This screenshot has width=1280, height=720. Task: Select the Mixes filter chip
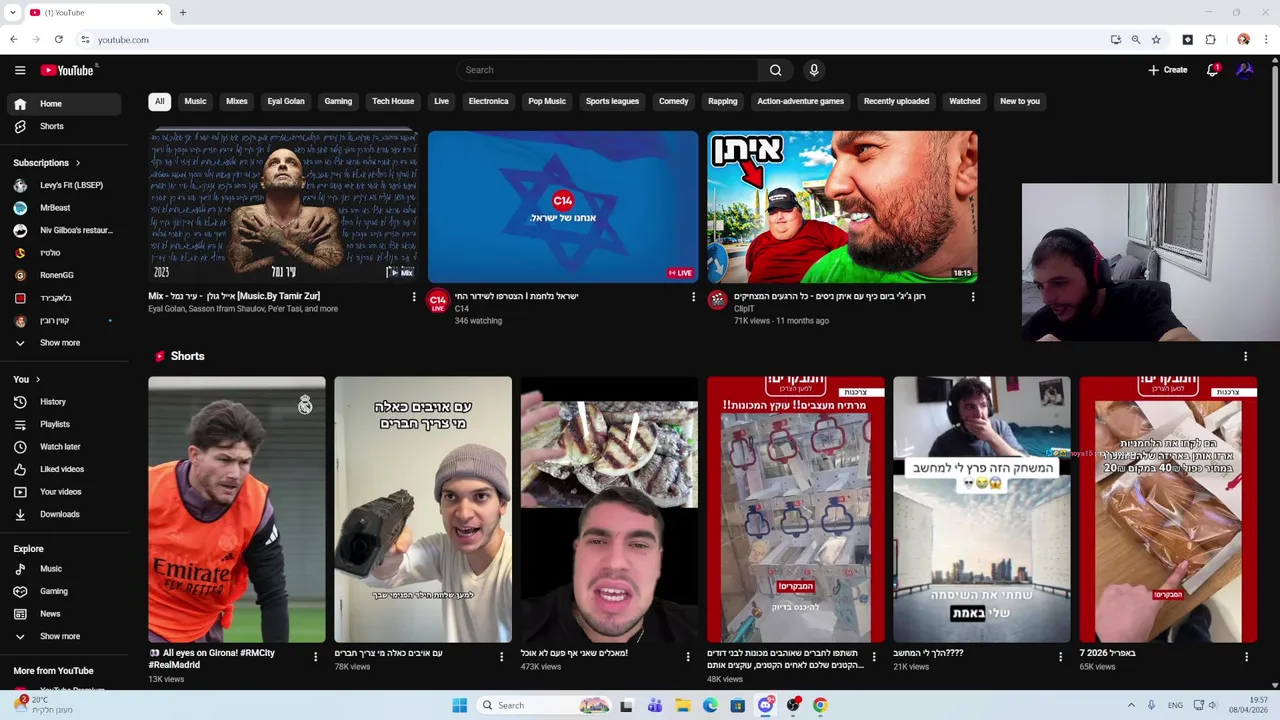[237, 101]
